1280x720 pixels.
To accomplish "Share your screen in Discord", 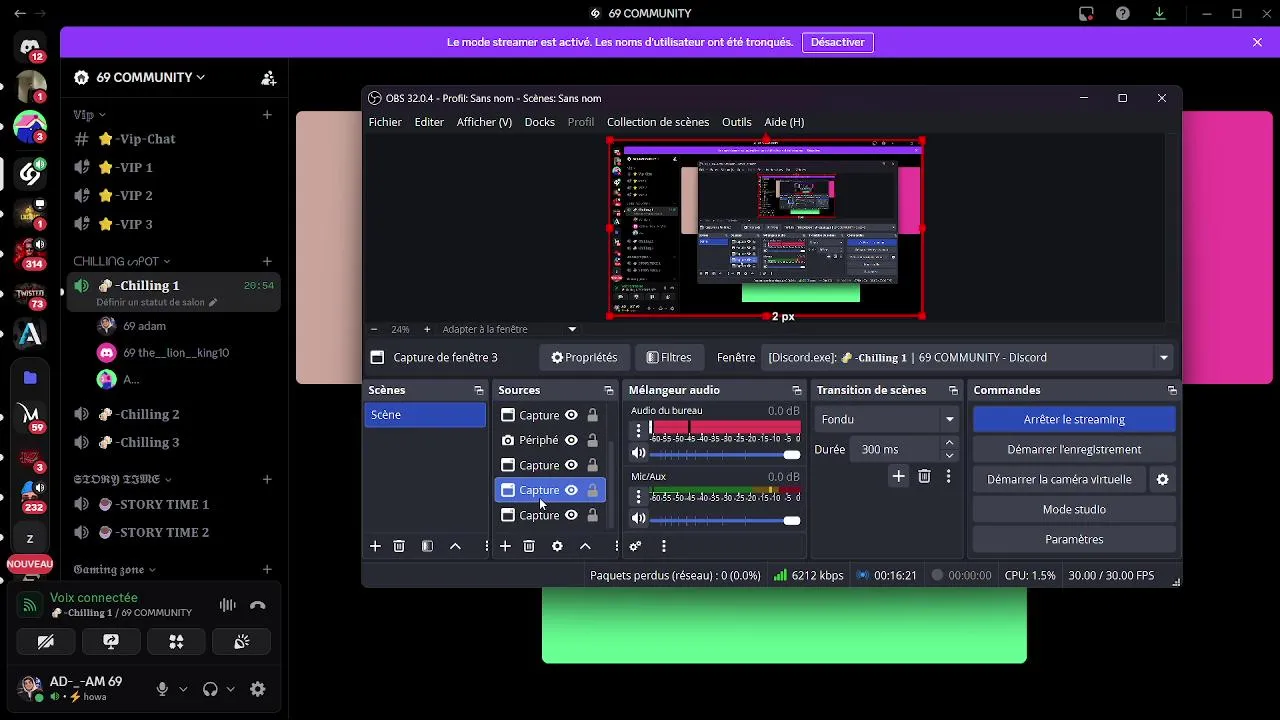I will (111, 642).
